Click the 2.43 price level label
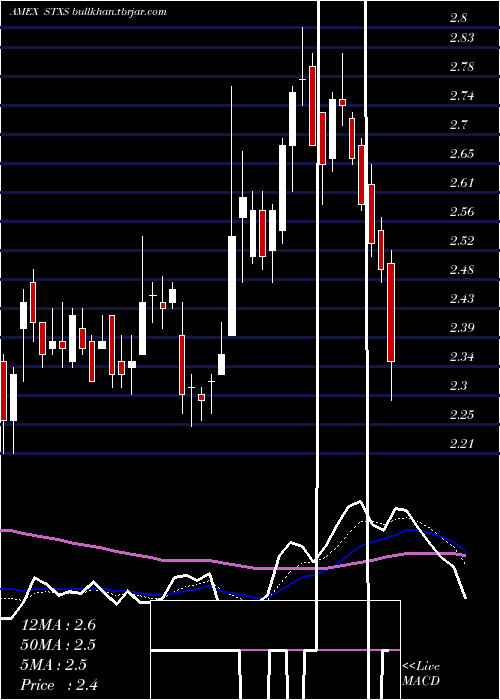This screenshot has width=500, height=700. point(462,299)
